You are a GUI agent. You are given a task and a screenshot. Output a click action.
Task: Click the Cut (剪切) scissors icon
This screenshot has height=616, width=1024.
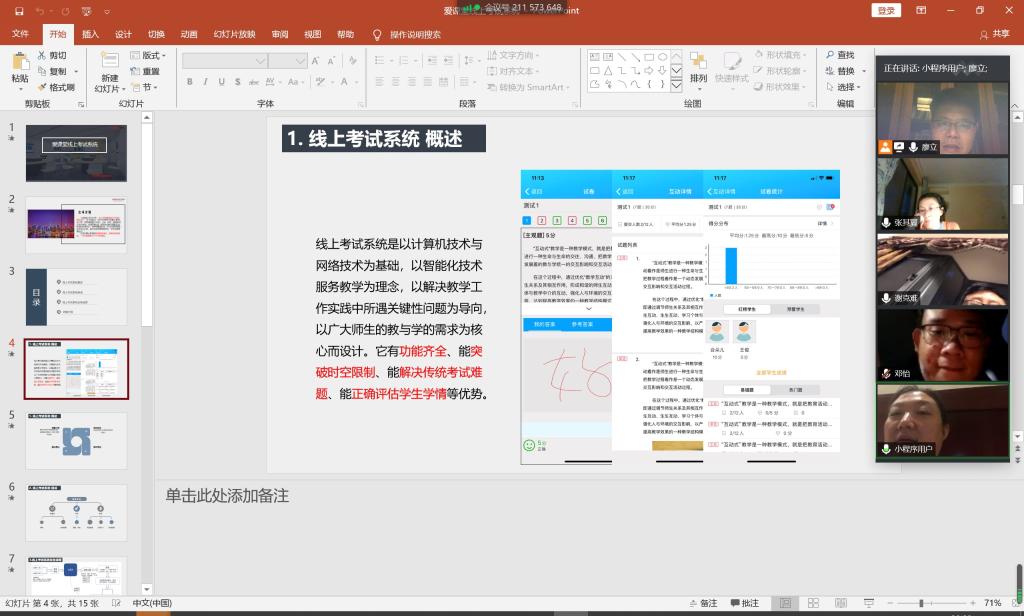43,56
